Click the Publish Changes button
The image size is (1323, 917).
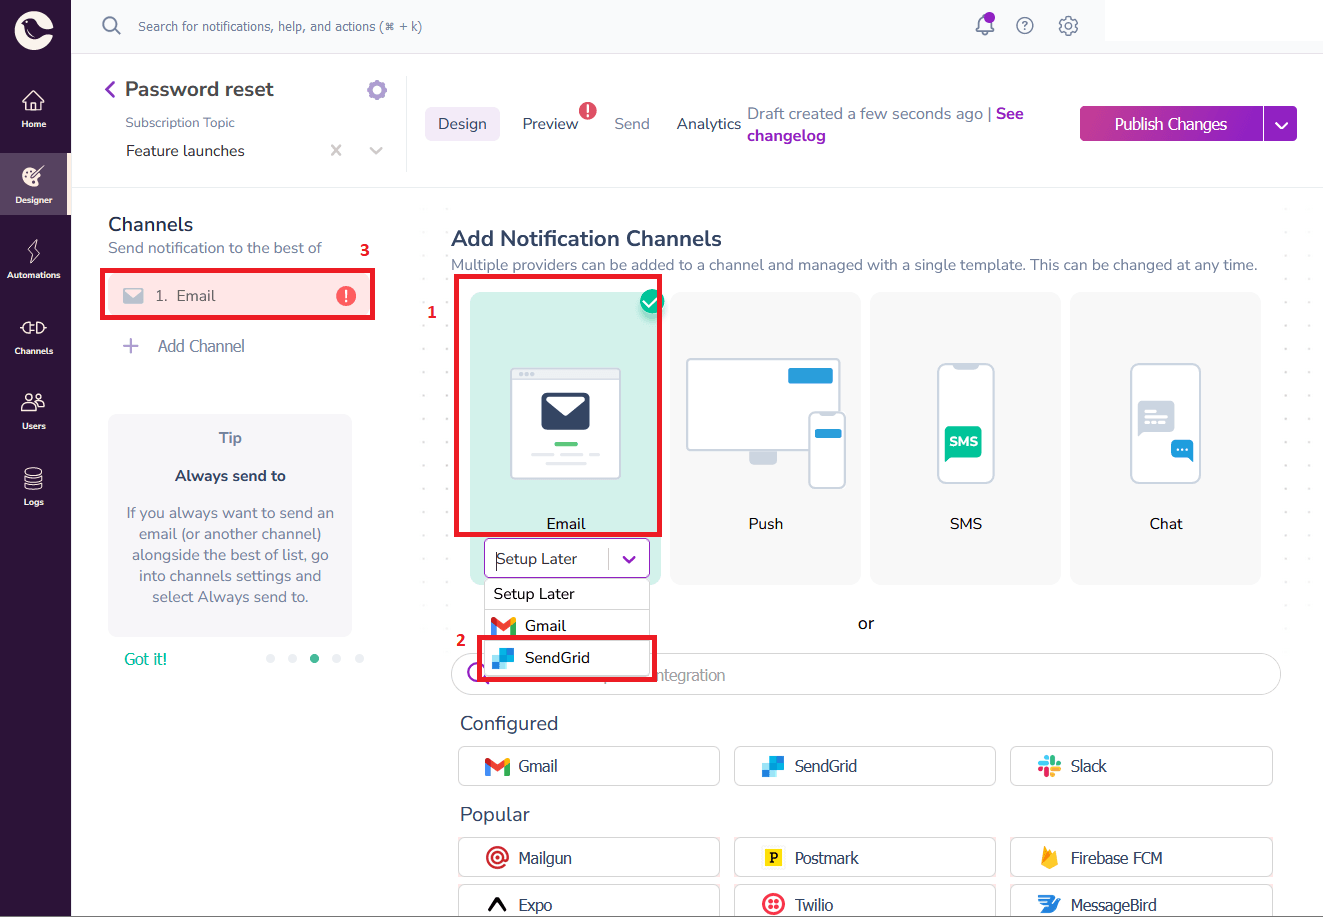click(x=1170, y=123)
